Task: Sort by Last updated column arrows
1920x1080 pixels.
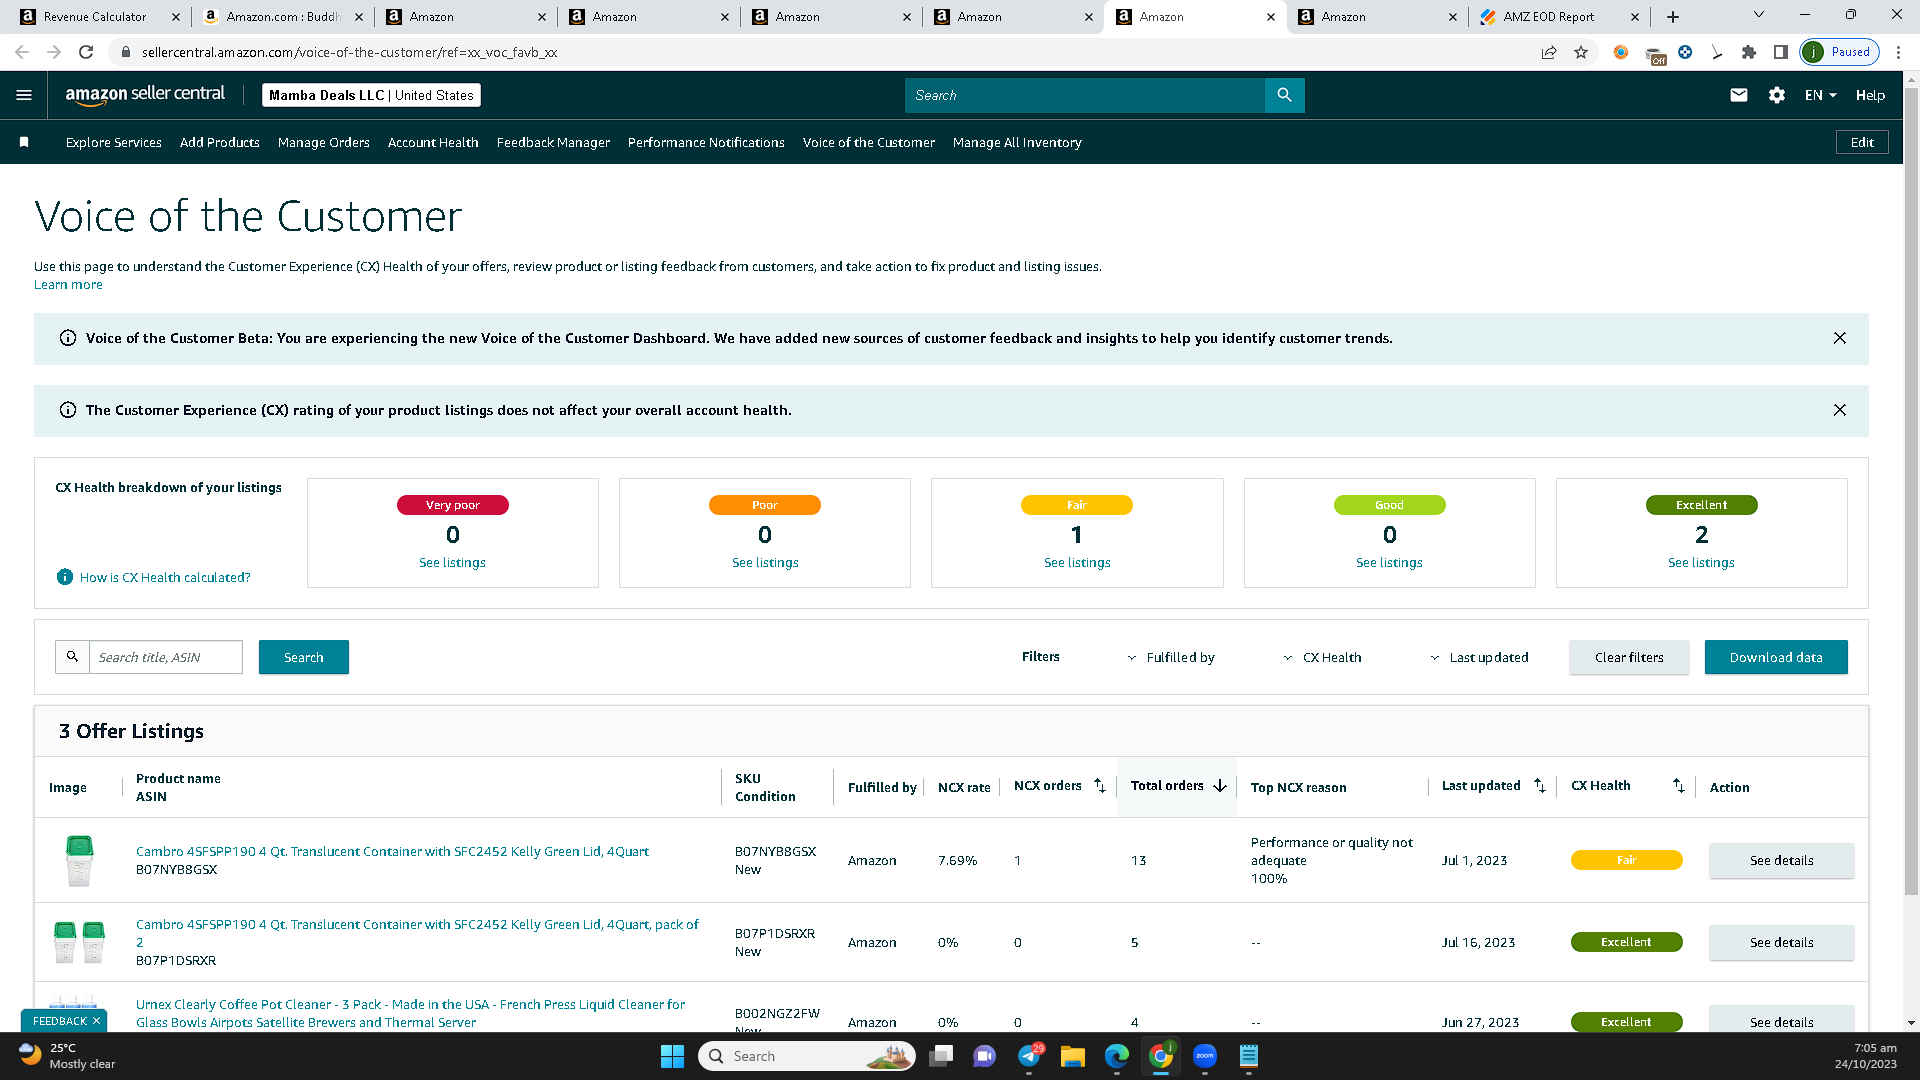Action: tap(1540, 786)
